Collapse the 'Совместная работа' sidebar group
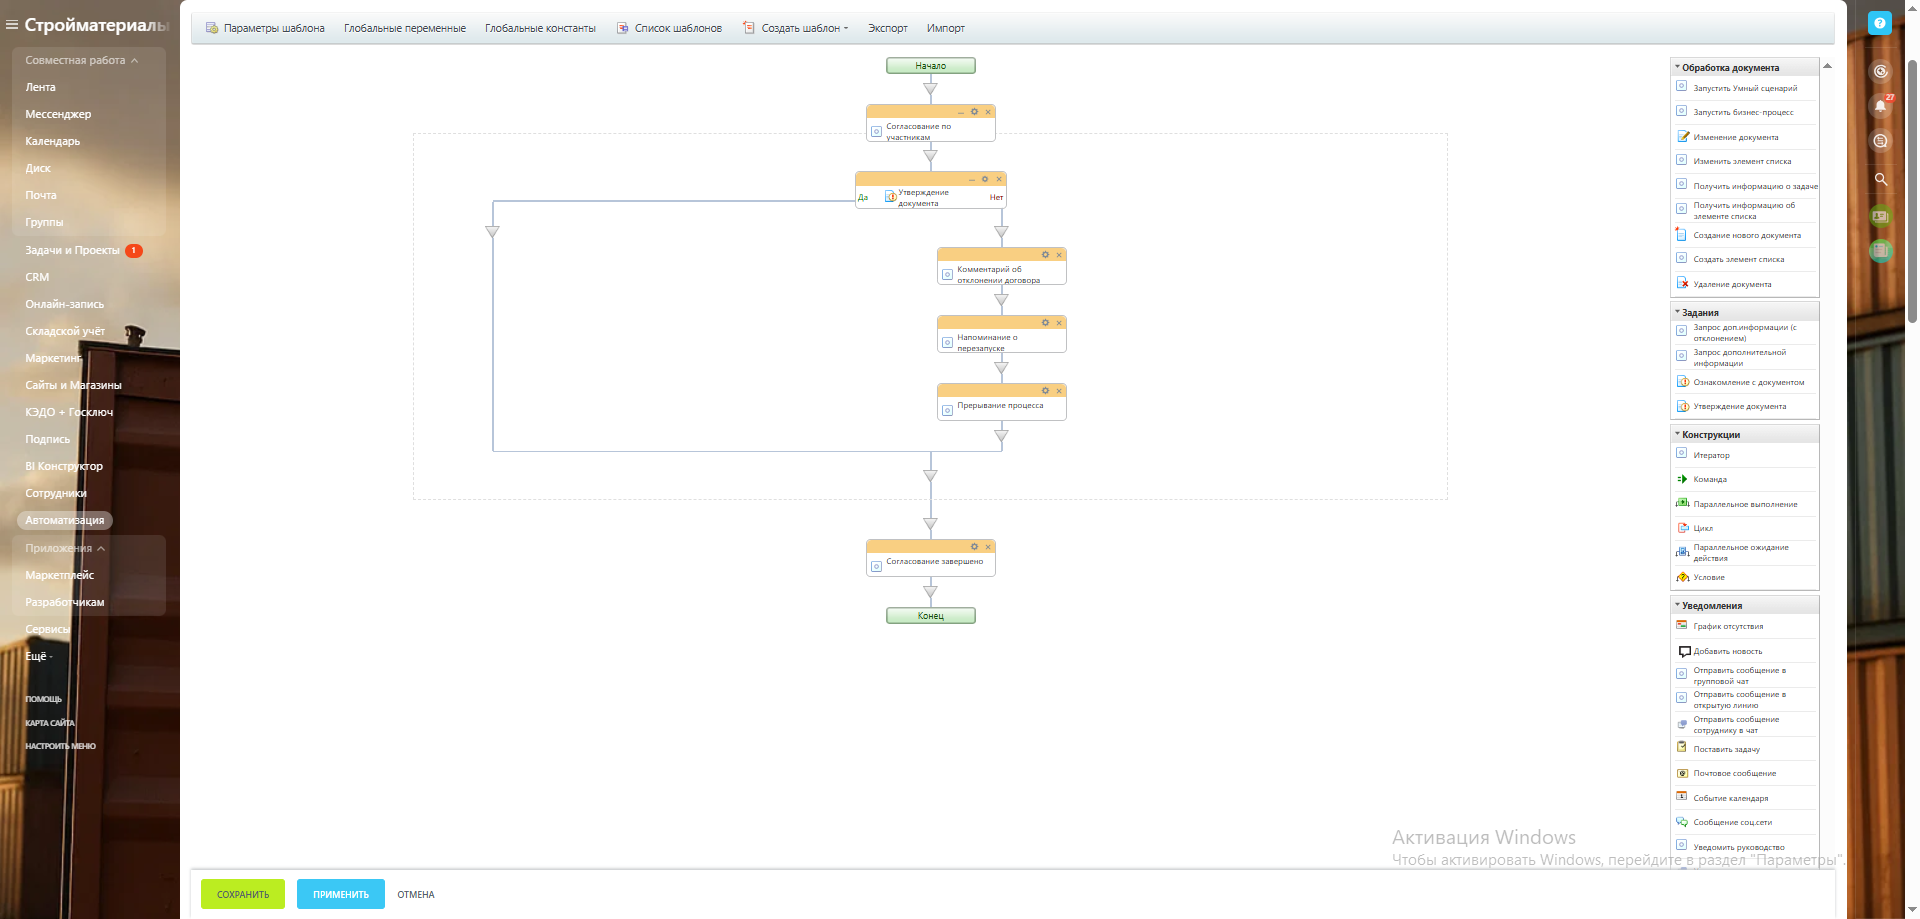 134,61
